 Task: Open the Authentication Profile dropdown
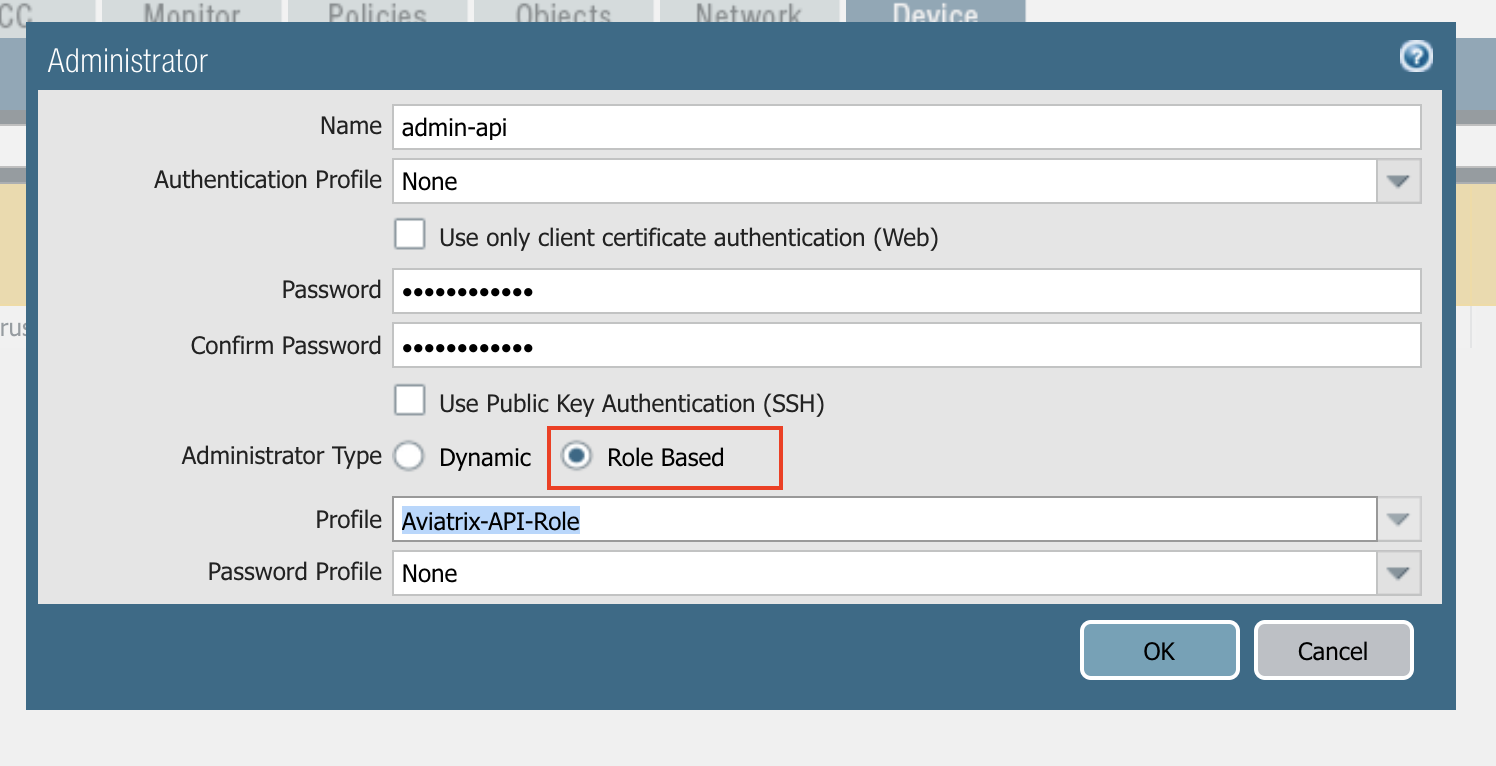pyautogui.click(x=1399, y=181)
